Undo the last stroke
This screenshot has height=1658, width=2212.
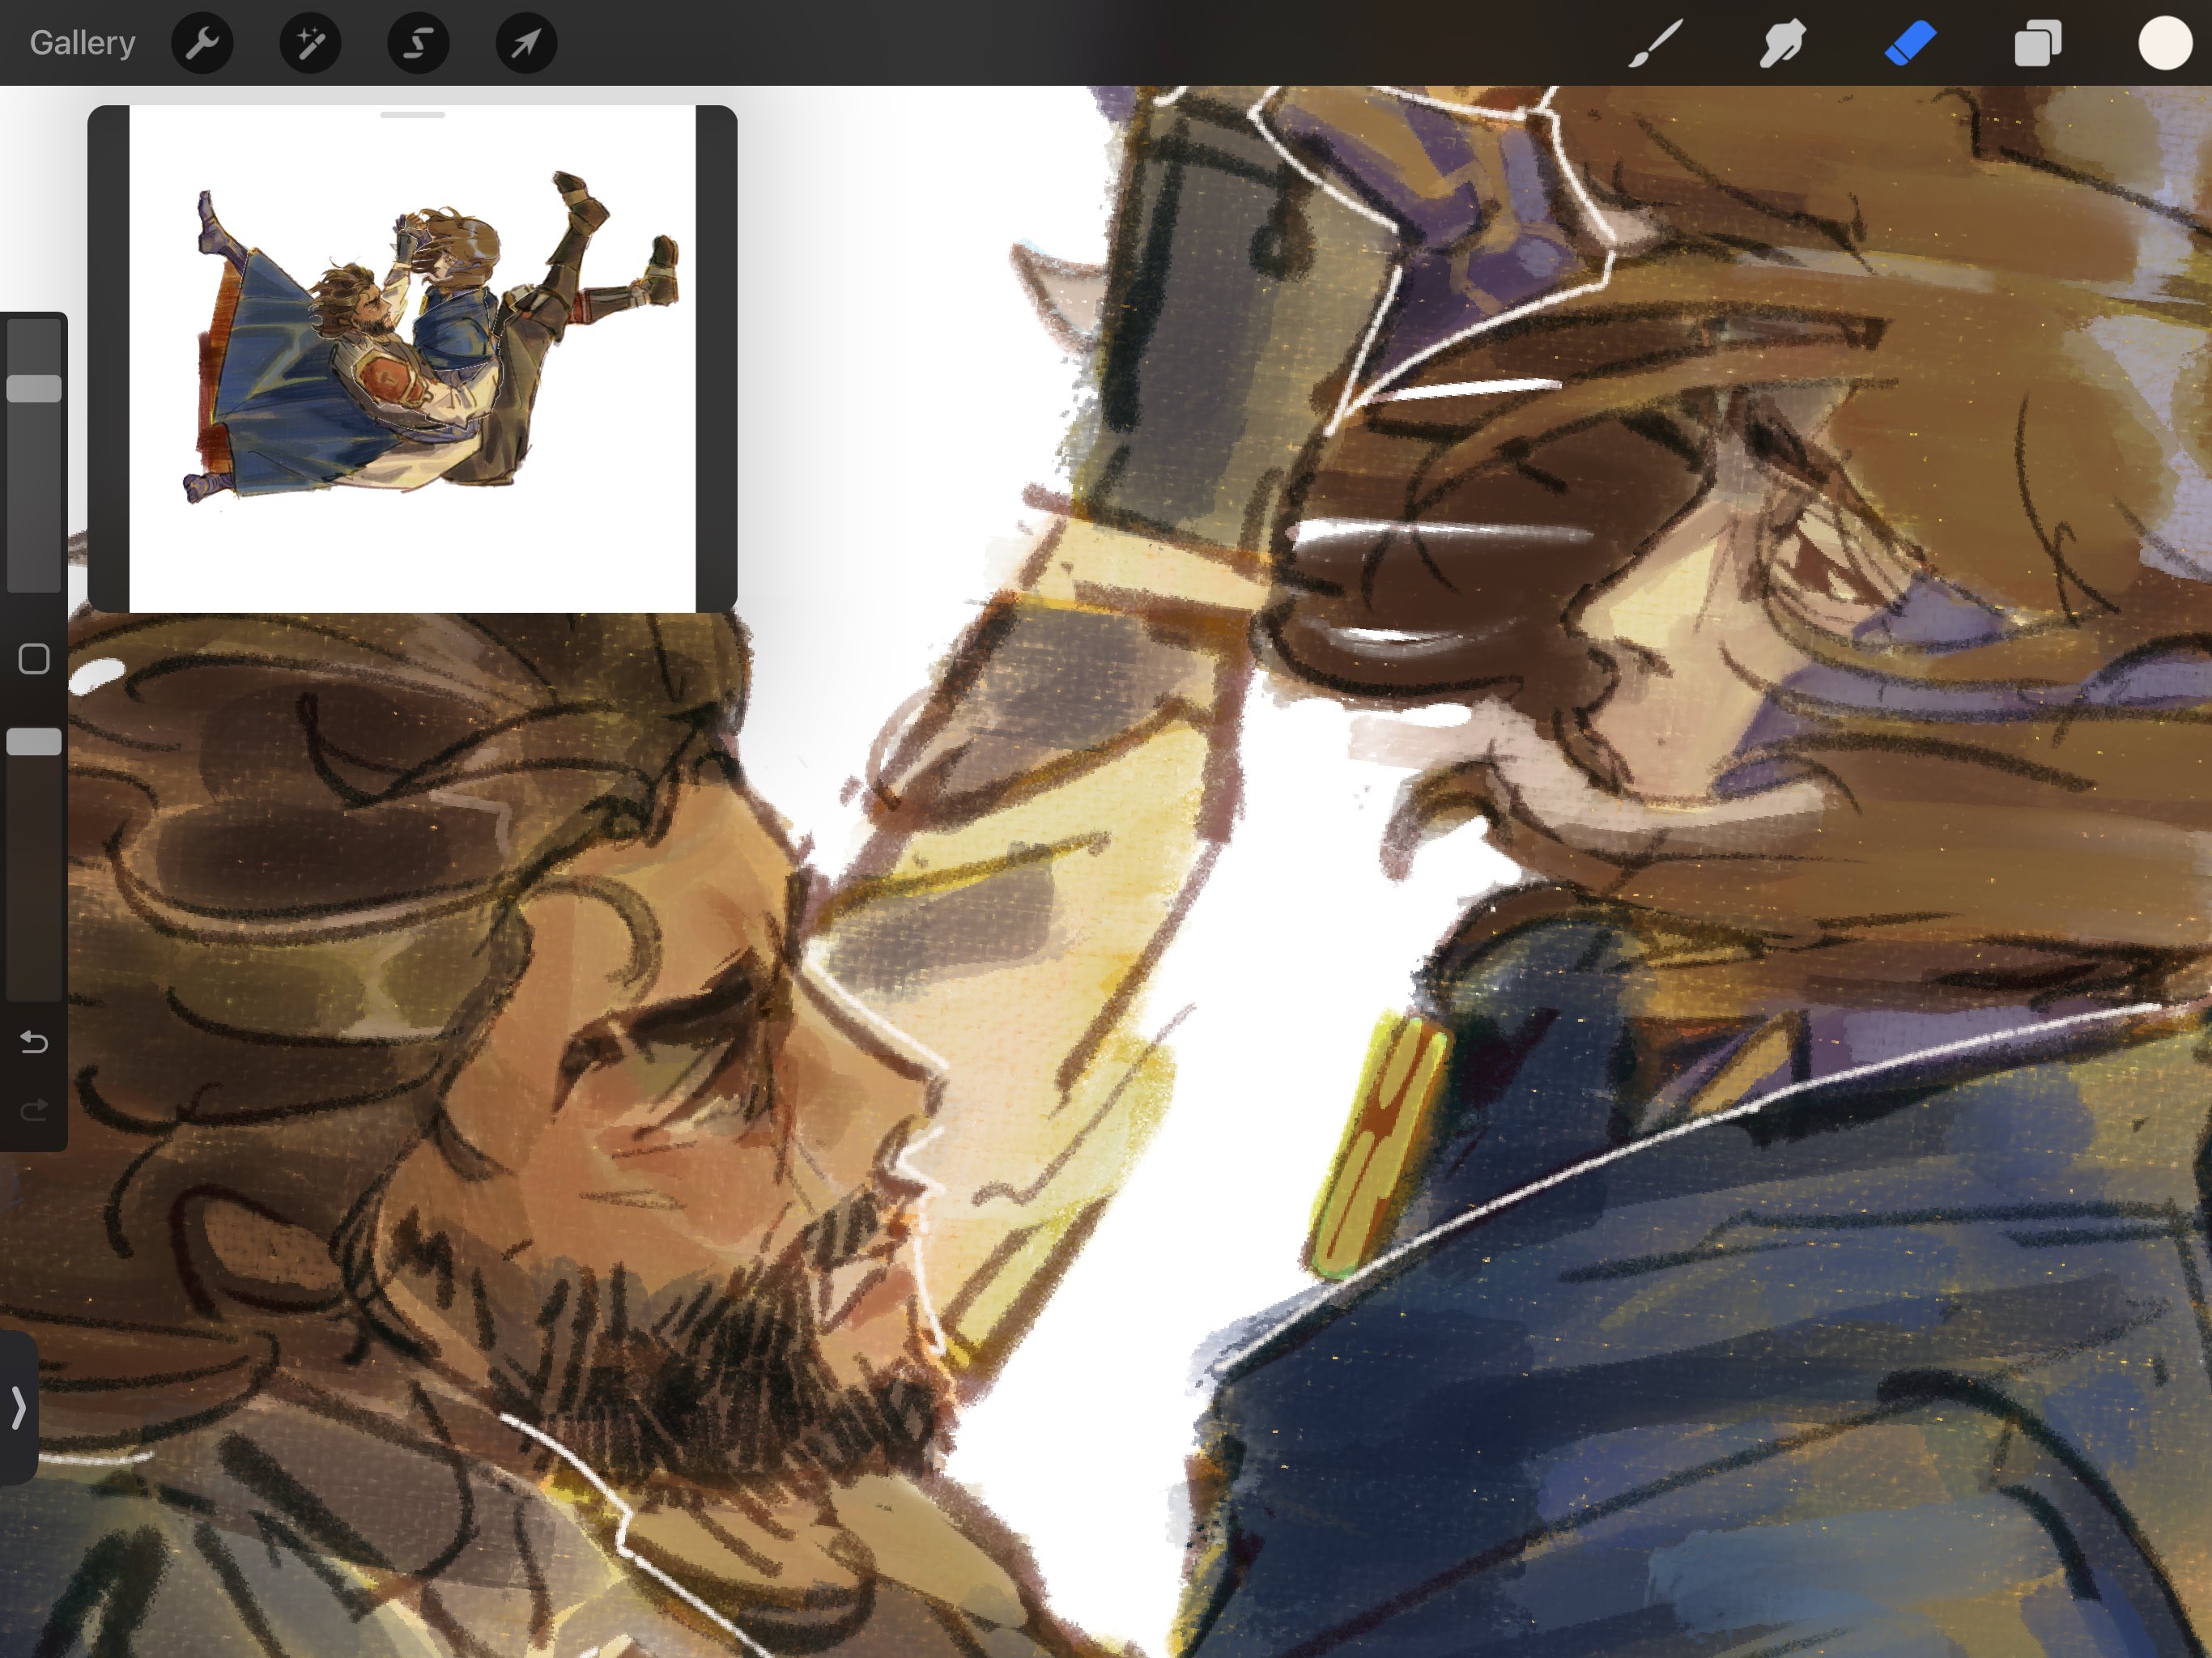click(34, 1043)
